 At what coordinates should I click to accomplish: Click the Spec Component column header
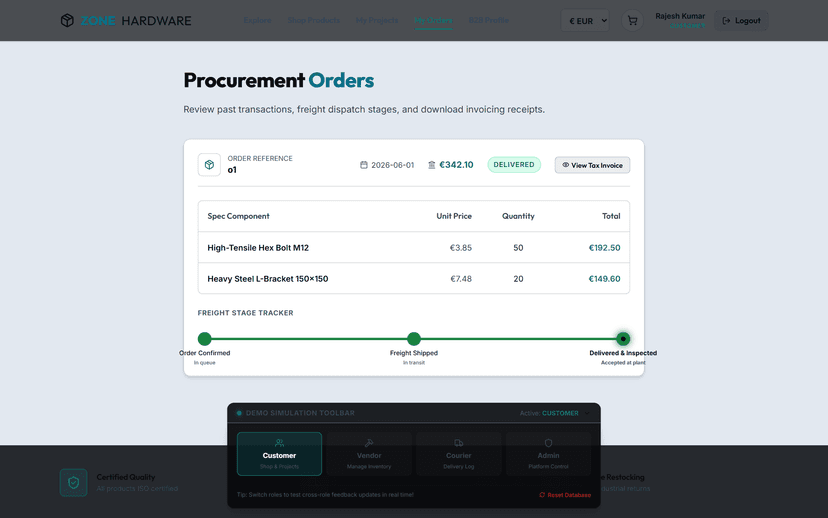(238, 216)
